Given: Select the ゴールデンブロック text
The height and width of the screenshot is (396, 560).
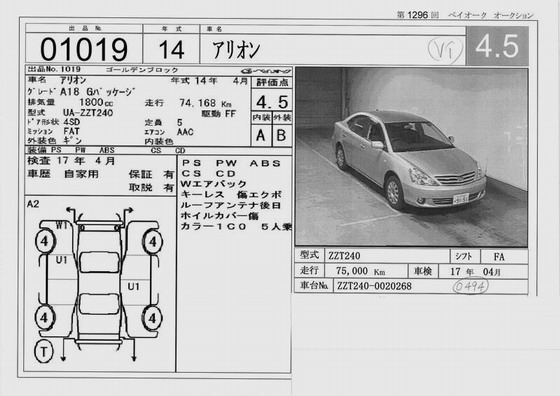Looking at the screenshot, I should click(142, 70).
